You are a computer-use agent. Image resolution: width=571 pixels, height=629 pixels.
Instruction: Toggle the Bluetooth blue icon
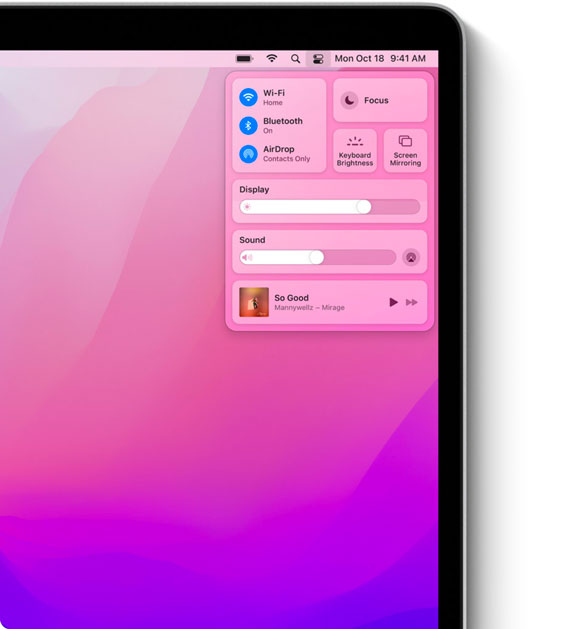point(248,126)
